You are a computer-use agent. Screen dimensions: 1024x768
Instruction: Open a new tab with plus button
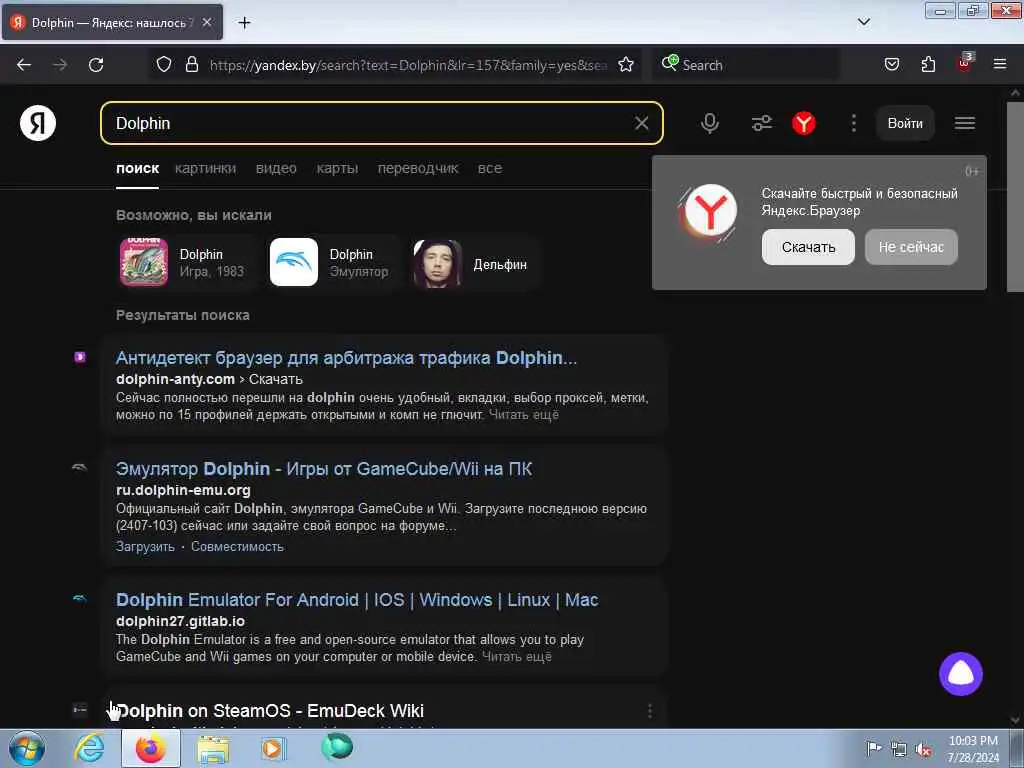tap(244, 23)
